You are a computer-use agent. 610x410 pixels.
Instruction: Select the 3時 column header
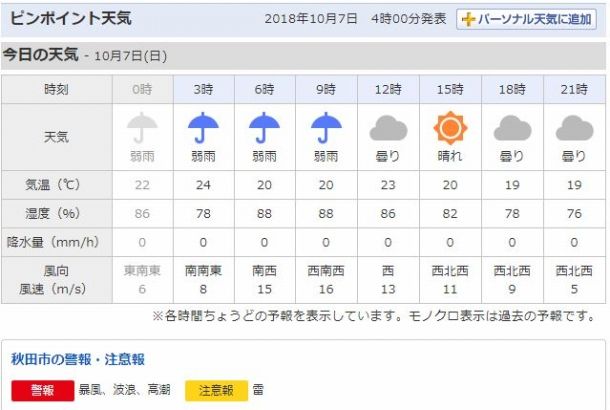point(203,89)
